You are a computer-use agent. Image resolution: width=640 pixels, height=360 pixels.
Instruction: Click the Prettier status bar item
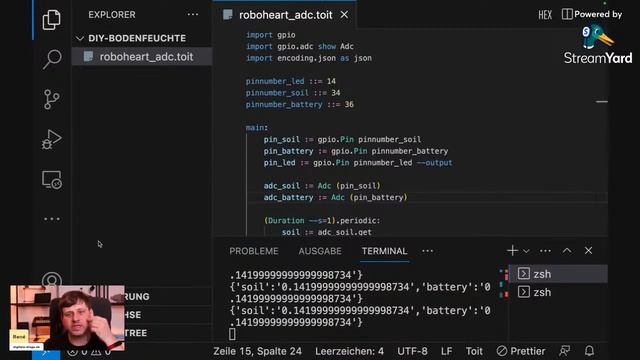point(521,351)
